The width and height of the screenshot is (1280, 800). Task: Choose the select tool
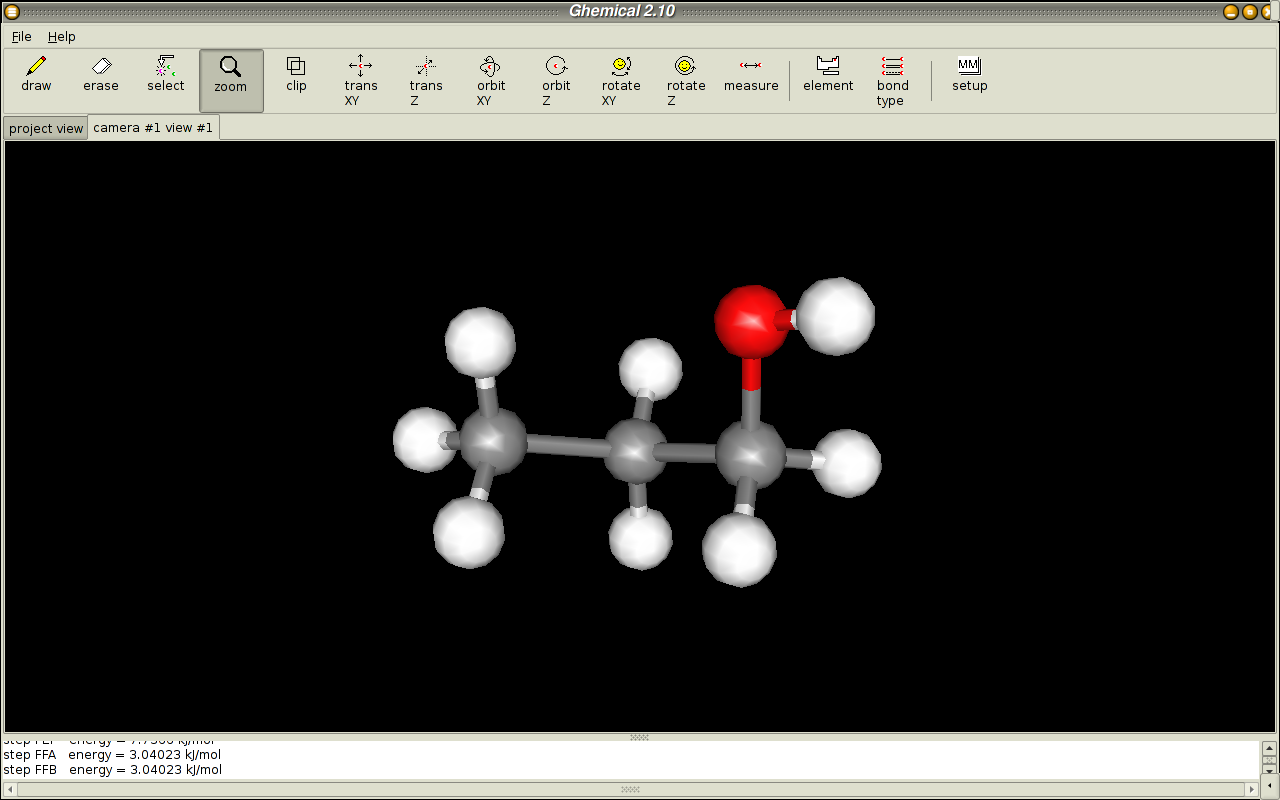click(x=166, y=75)
